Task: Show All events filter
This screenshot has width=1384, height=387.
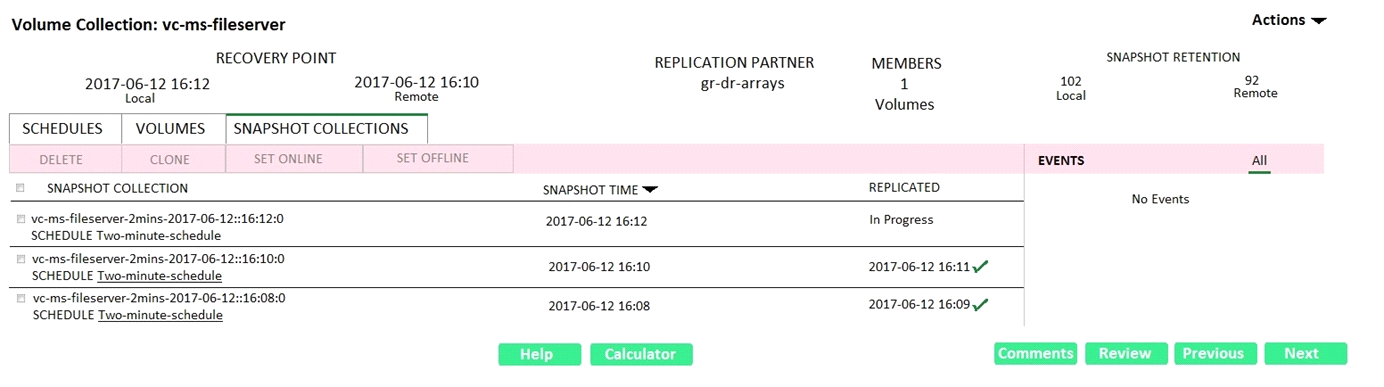Action: coord(1259,160)
